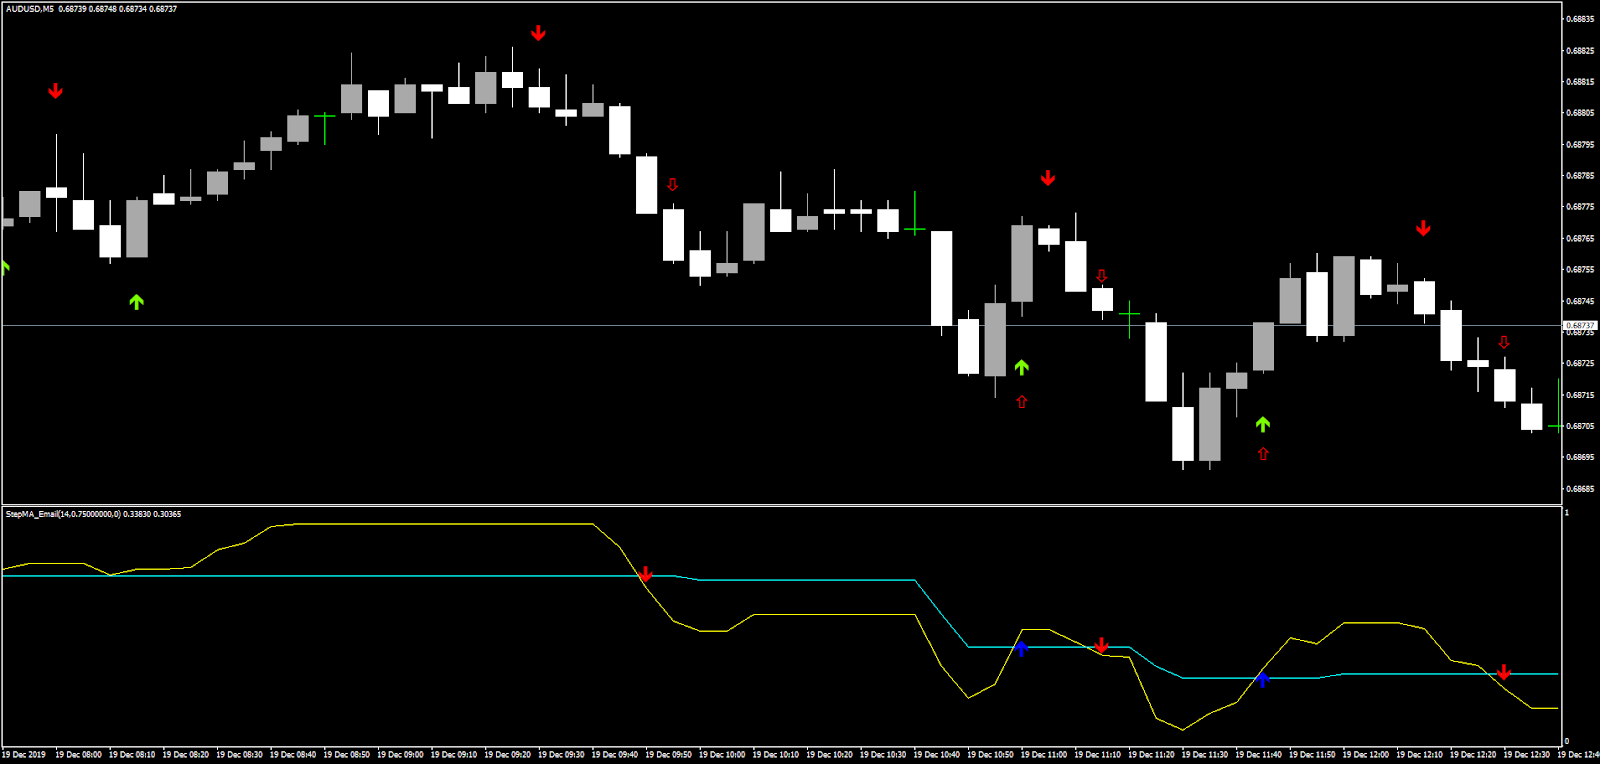1600x764 pixels.
Task: Click the '19 Dec 12:30' time axis label
Action: (x=1527, y=755)
